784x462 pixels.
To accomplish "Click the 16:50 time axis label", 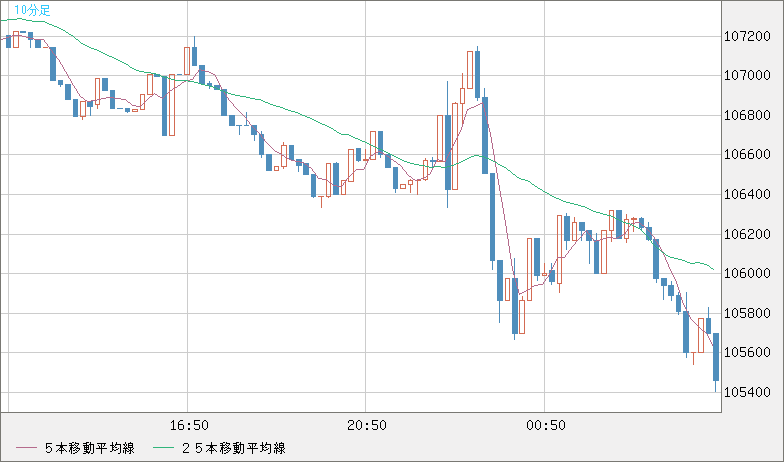I will click(x=188, y=426).
